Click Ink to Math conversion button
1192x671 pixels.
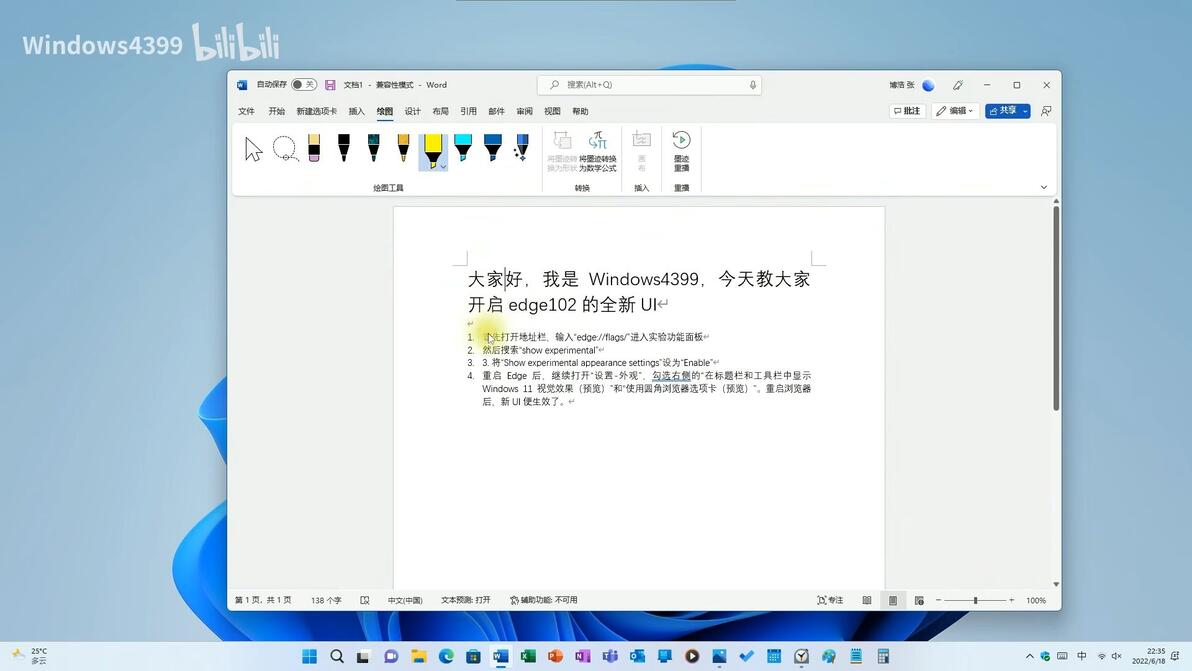[598, 151]
